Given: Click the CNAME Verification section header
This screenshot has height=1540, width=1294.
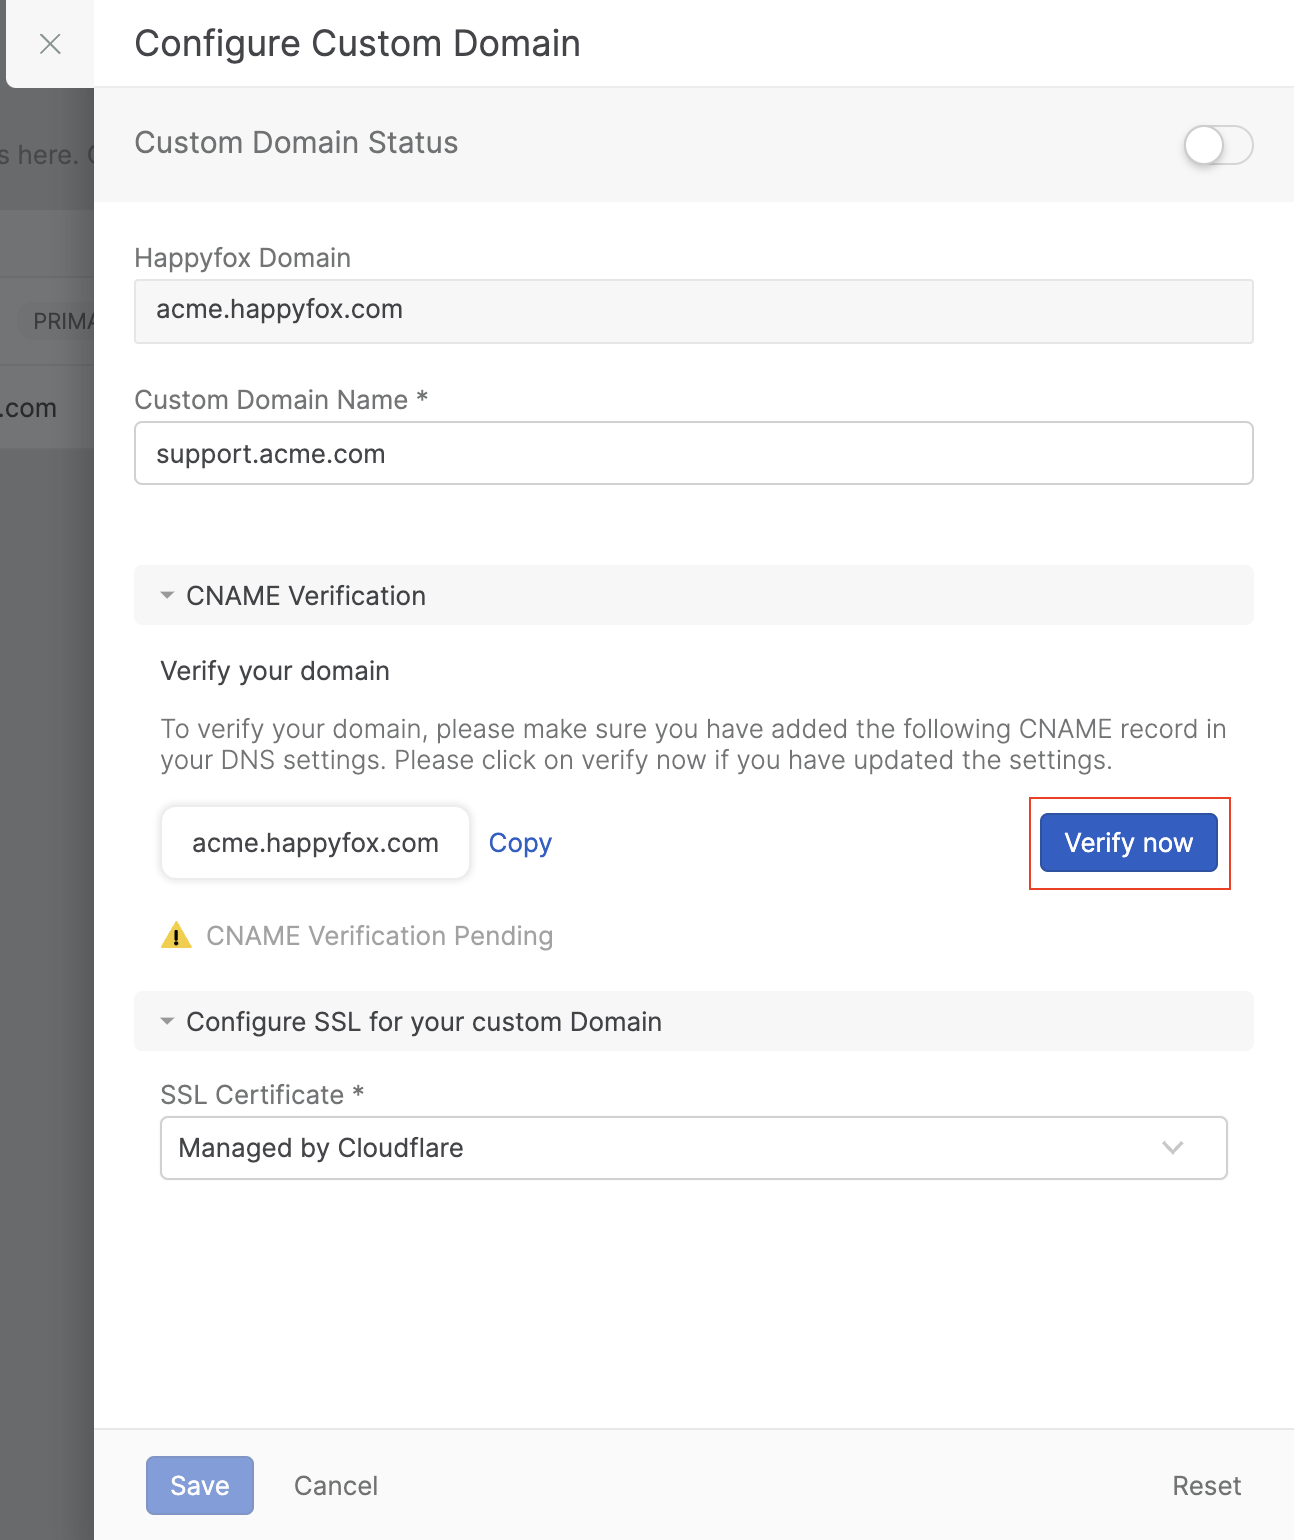Looking at the screenshot, I should (x=693, y=595).
